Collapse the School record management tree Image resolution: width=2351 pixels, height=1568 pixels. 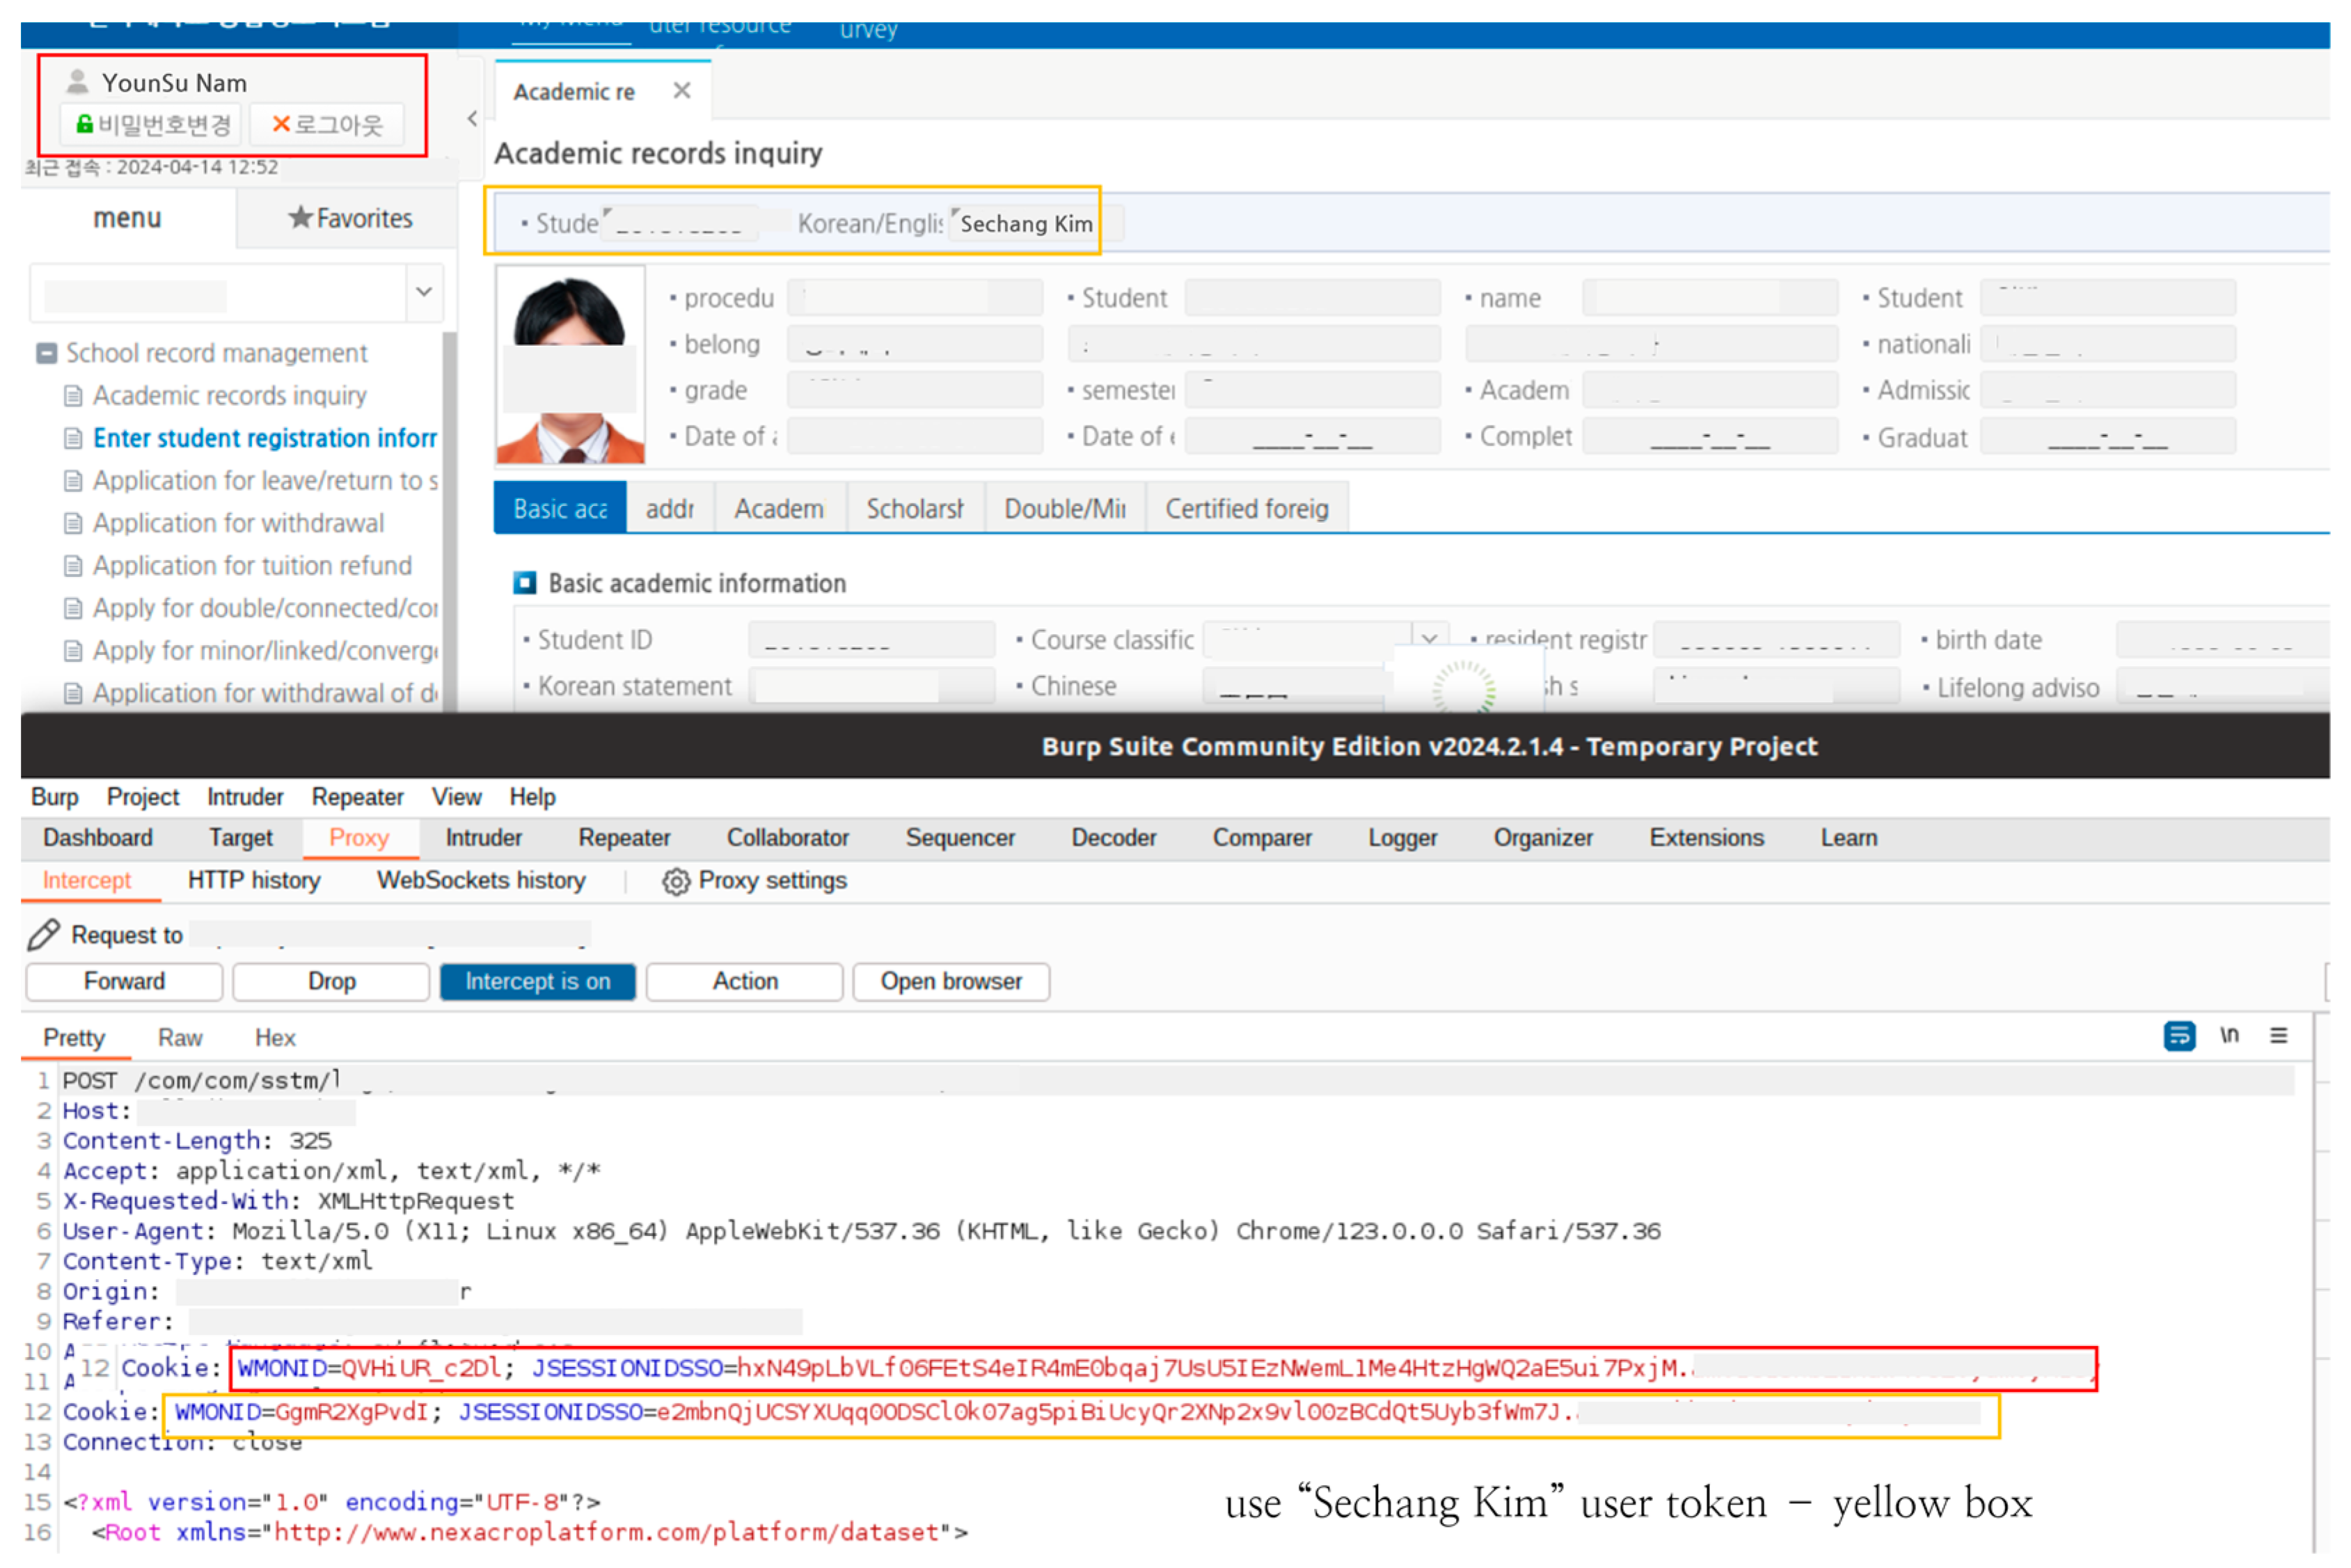[47, 353]
